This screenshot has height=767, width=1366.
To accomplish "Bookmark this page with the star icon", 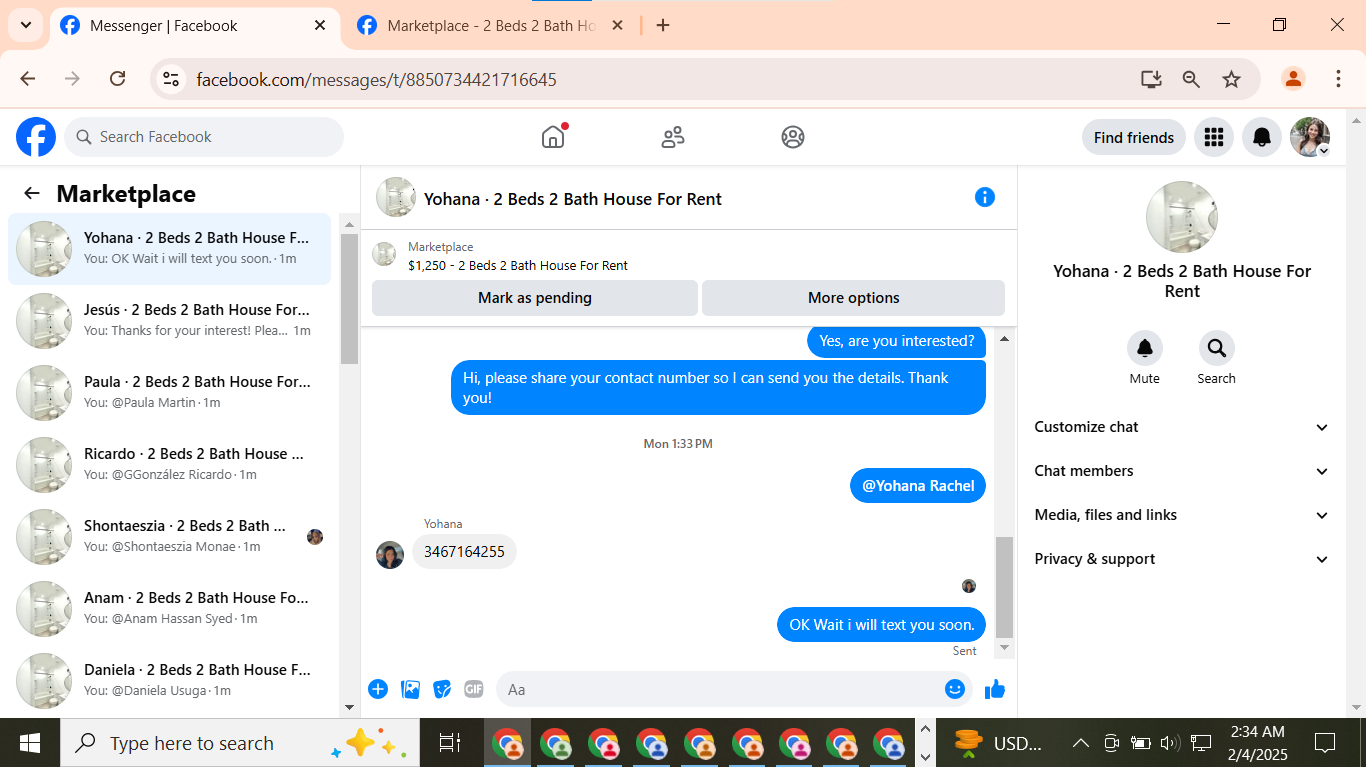I will point(1231,79).
